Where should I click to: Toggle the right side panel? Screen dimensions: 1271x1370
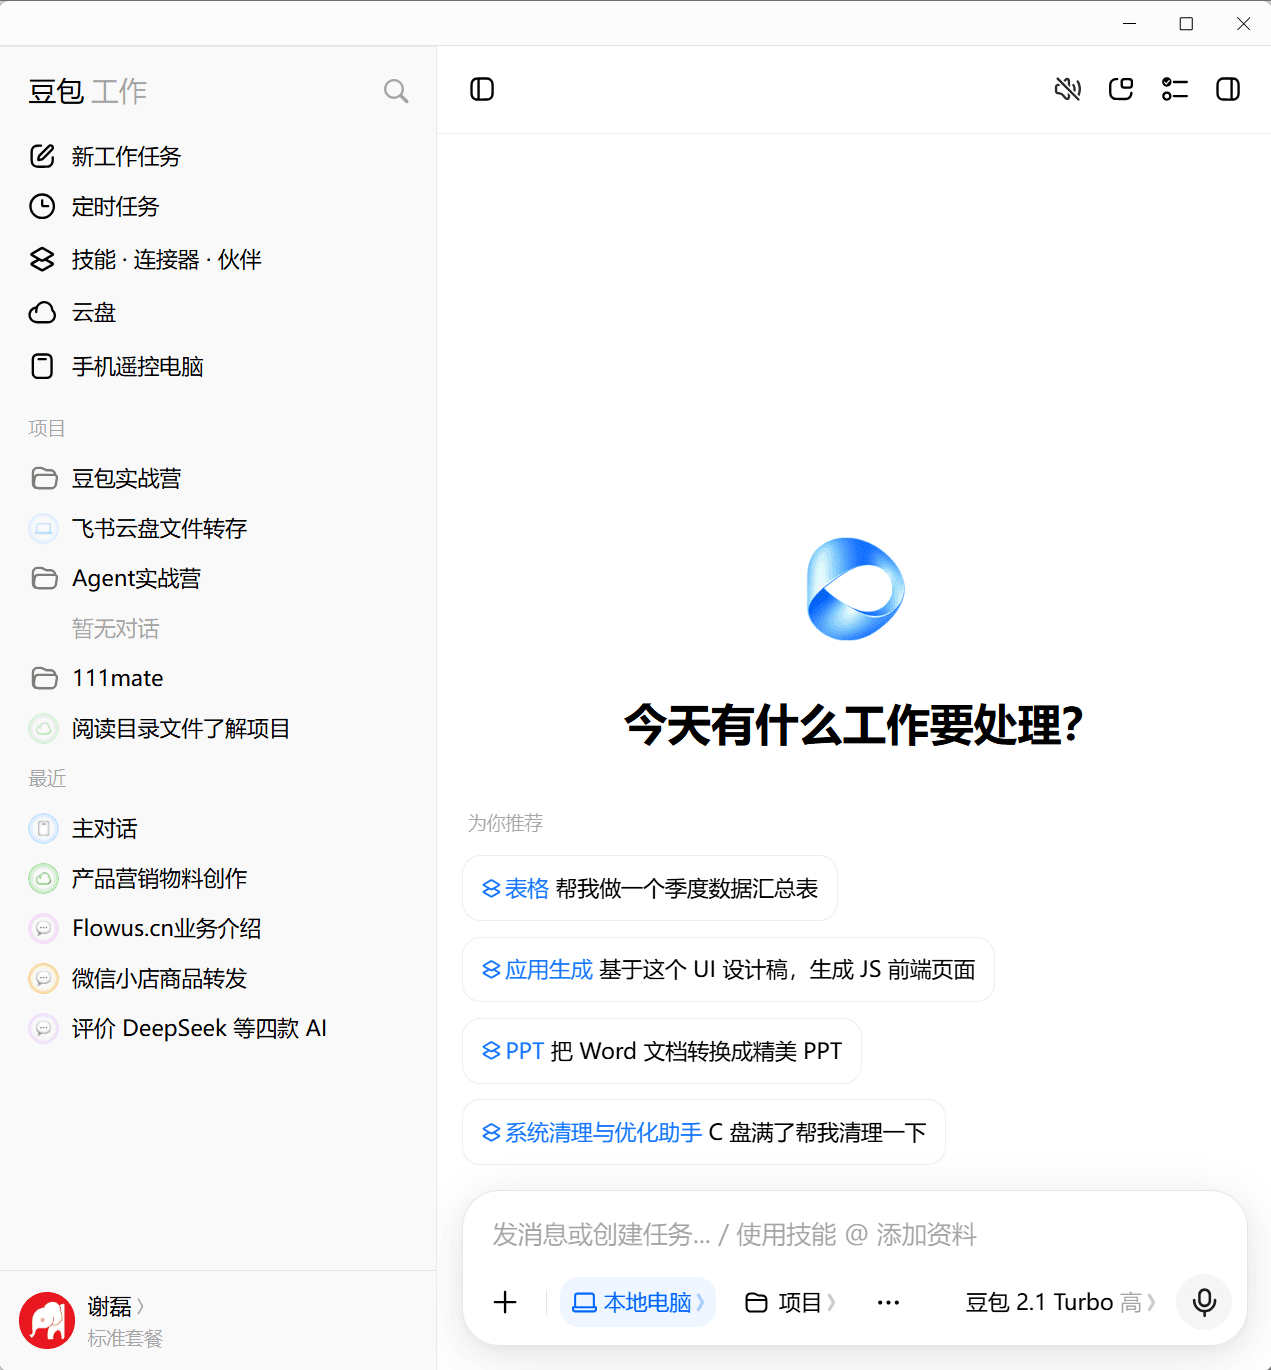(x=1228, y=89)
